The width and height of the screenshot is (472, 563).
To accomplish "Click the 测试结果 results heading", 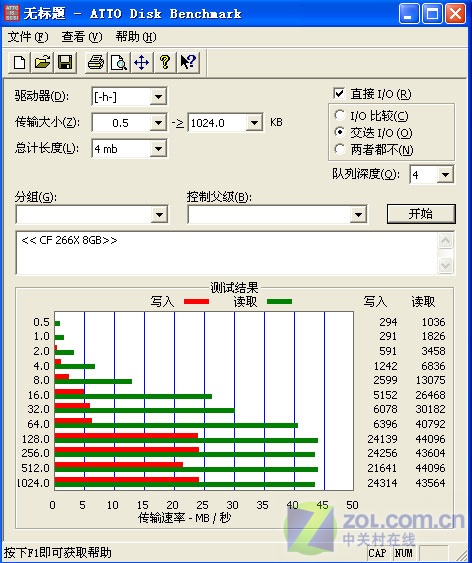I will [x=234, y=287].
